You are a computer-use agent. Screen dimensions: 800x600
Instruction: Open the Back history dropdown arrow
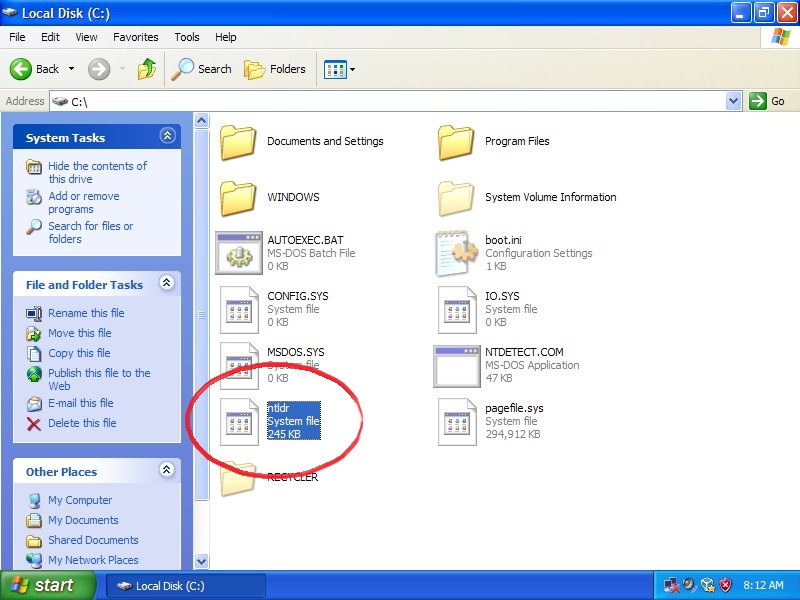coord(71,69)
